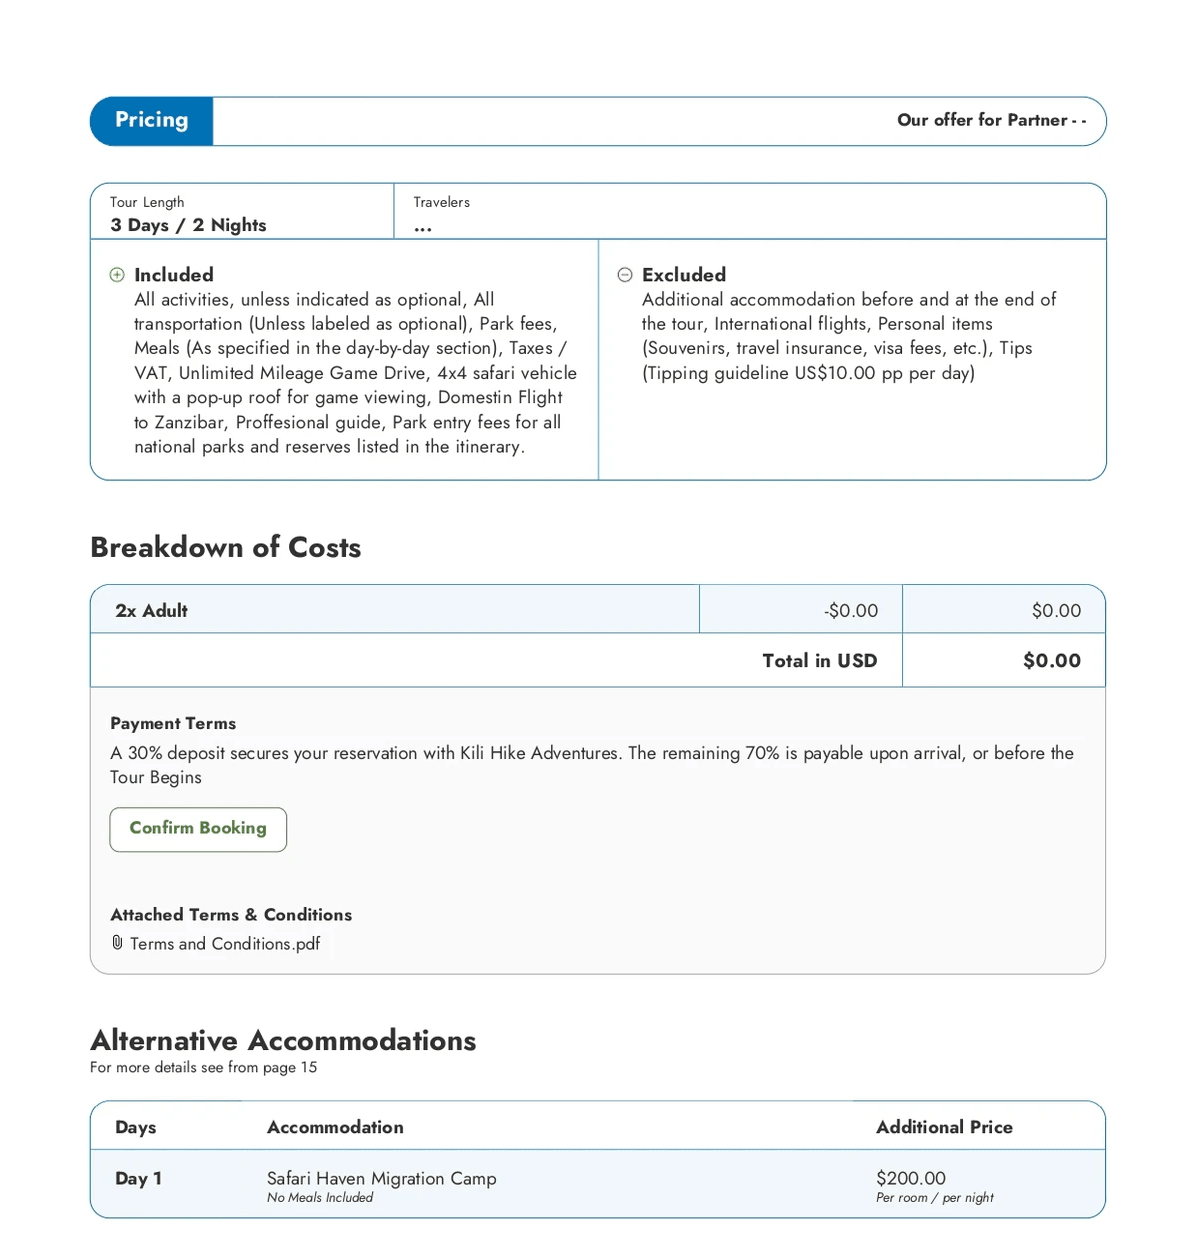This screenshot has height=1244, width=1197.
Task: Click the -$0.00 discount cell
Action: (851, 611)
